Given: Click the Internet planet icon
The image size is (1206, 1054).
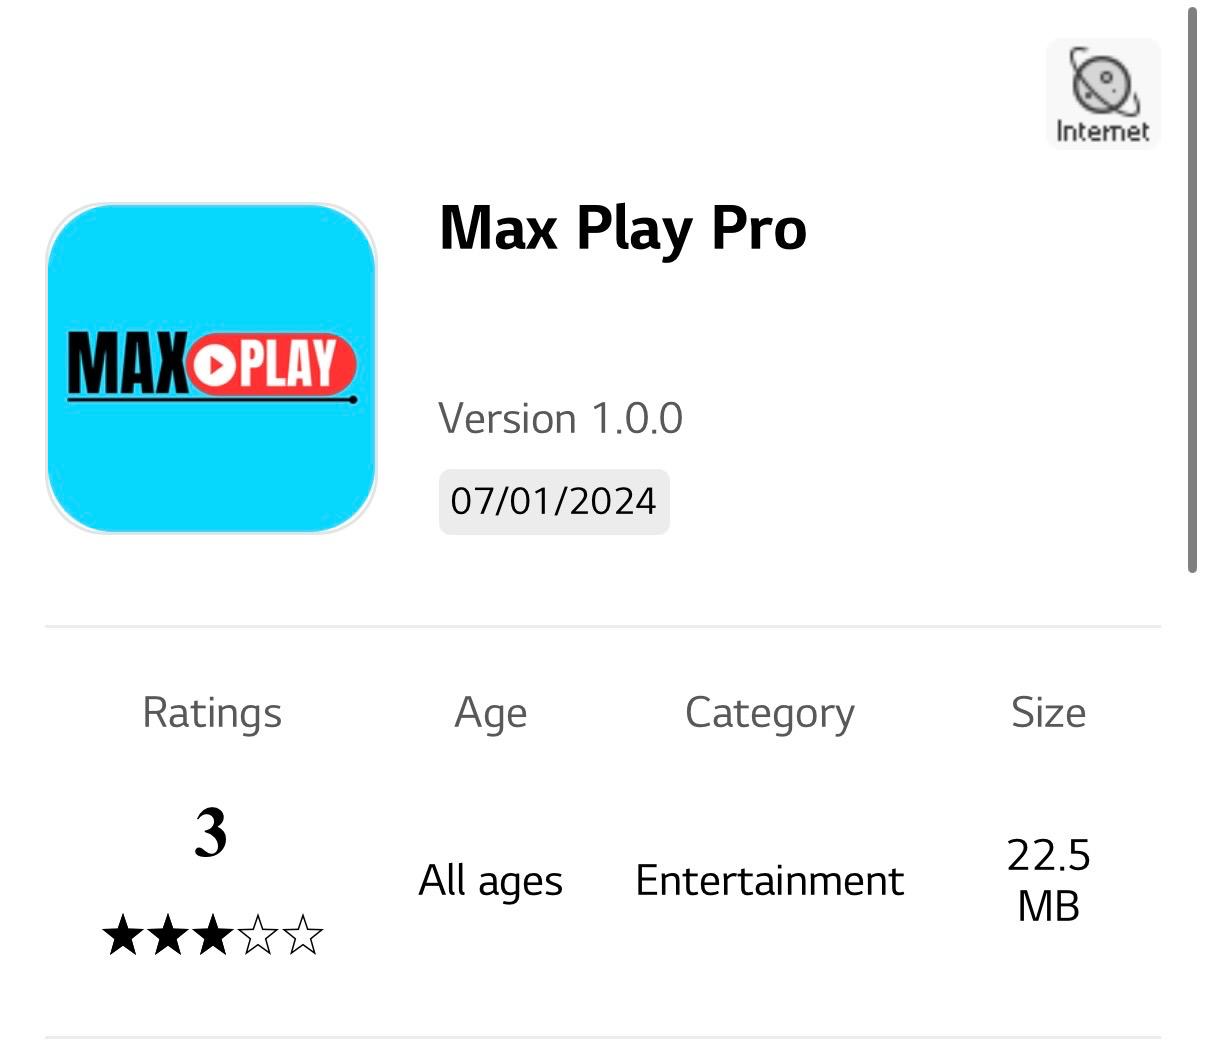Looking at the screenshot, I should tap(1103, 81).
